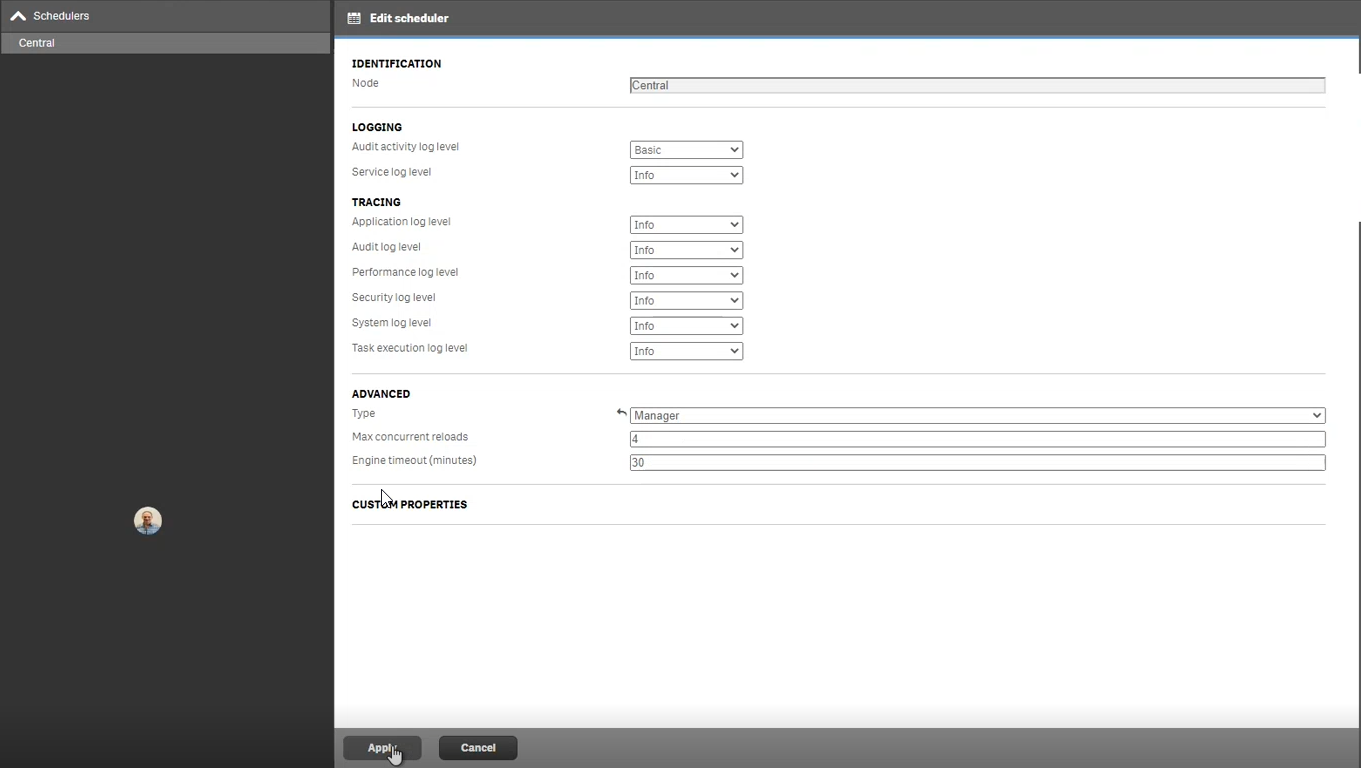This screenshot has width=1361, height=768.
Task: Click the LOGGING section heading
Action: pyautogui.click(x=377, y=127)
